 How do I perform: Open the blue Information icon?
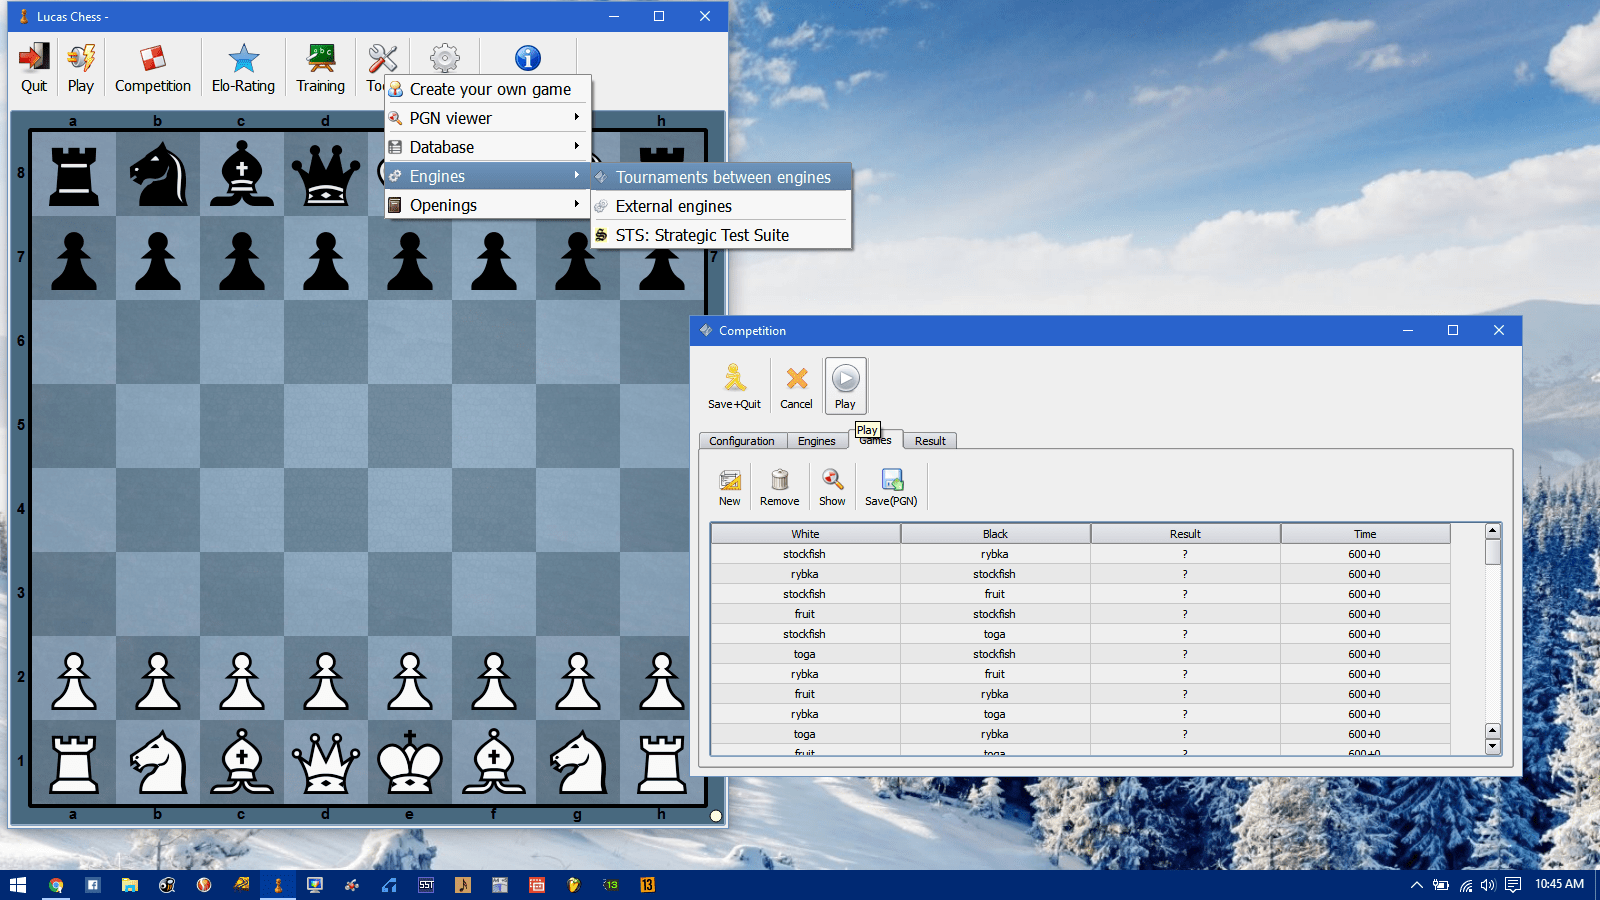pos(528,58)
